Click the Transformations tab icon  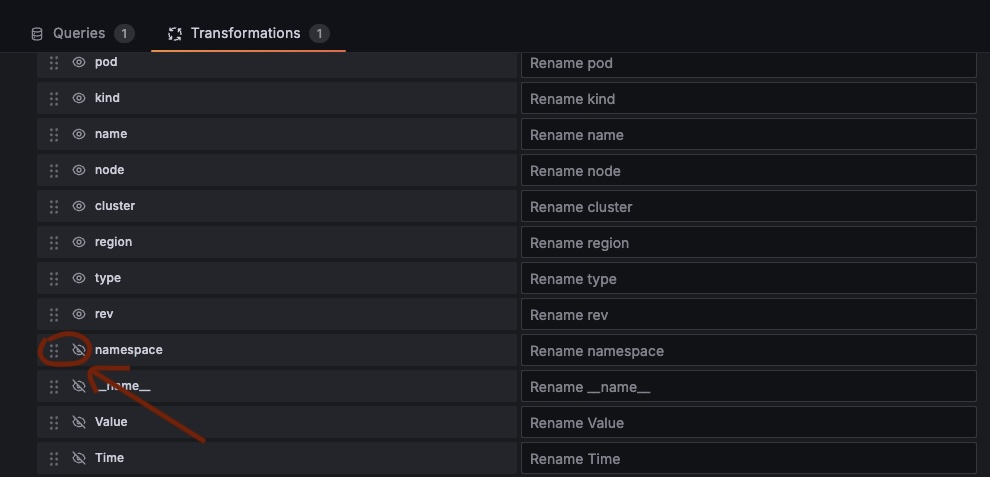[x=175, y=34]
